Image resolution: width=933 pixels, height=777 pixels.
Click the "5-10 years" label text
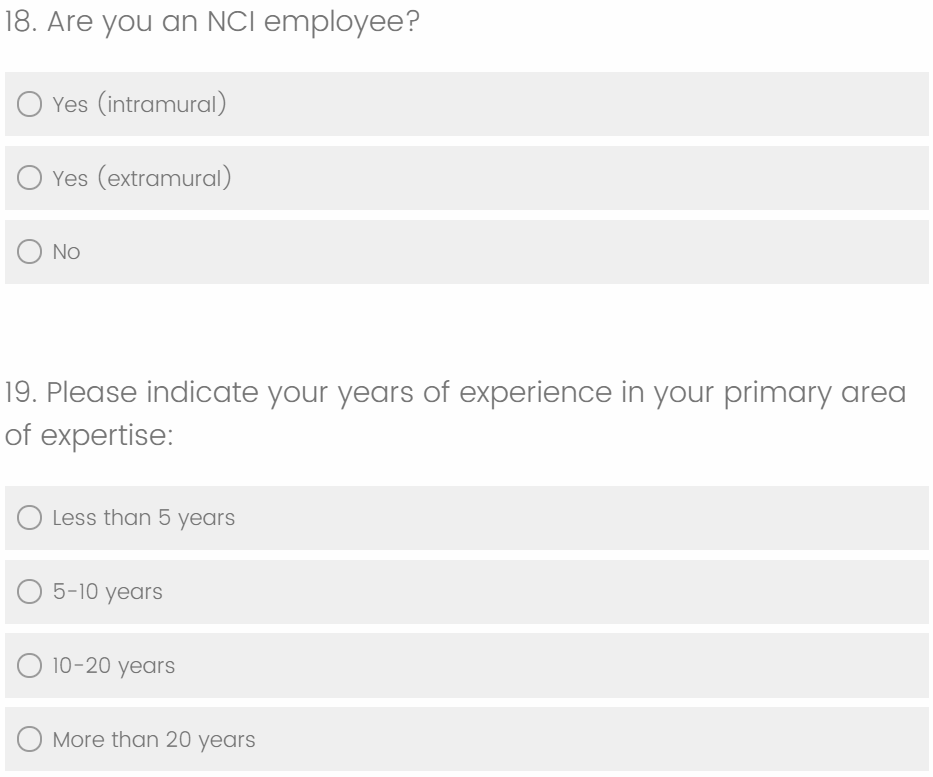tap(107, 593)
